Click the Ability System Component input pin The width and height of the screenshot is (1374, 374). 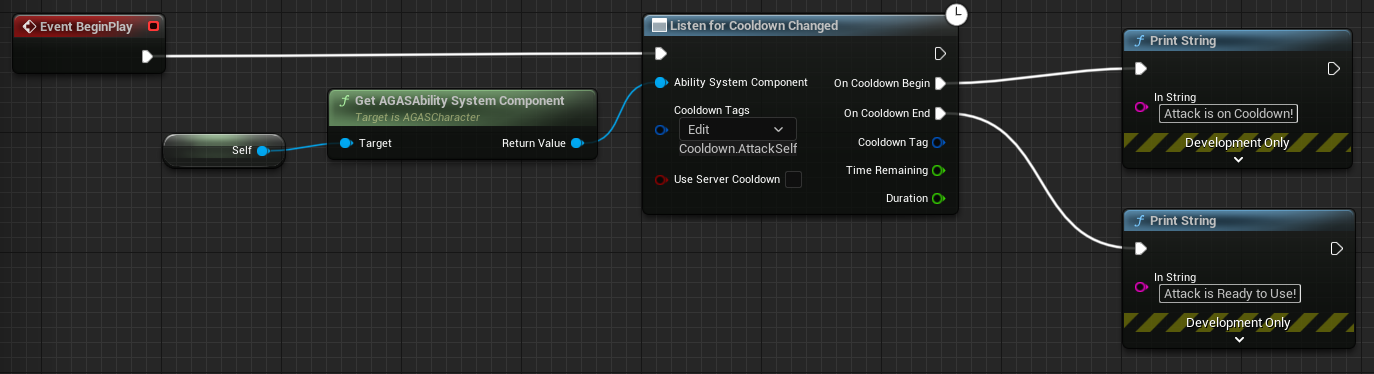(660, 82)
